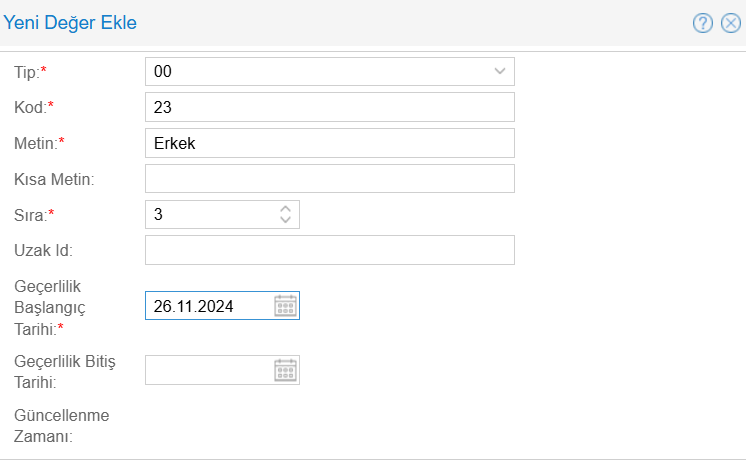The width and height of the screenshot is (746, 465).
Task: Increase Sıra value with the up arrow
Action: (286, 208)
